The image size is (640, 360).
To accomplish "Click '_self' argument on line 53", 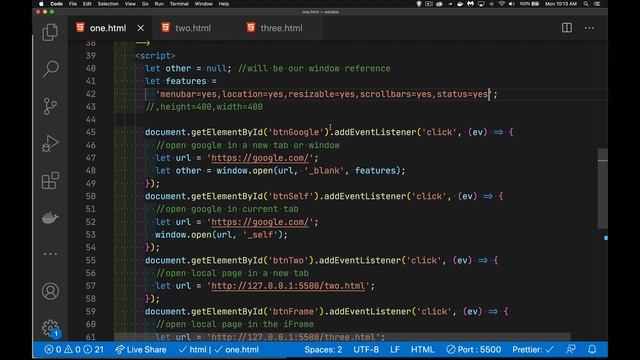I will coord(260,235).
